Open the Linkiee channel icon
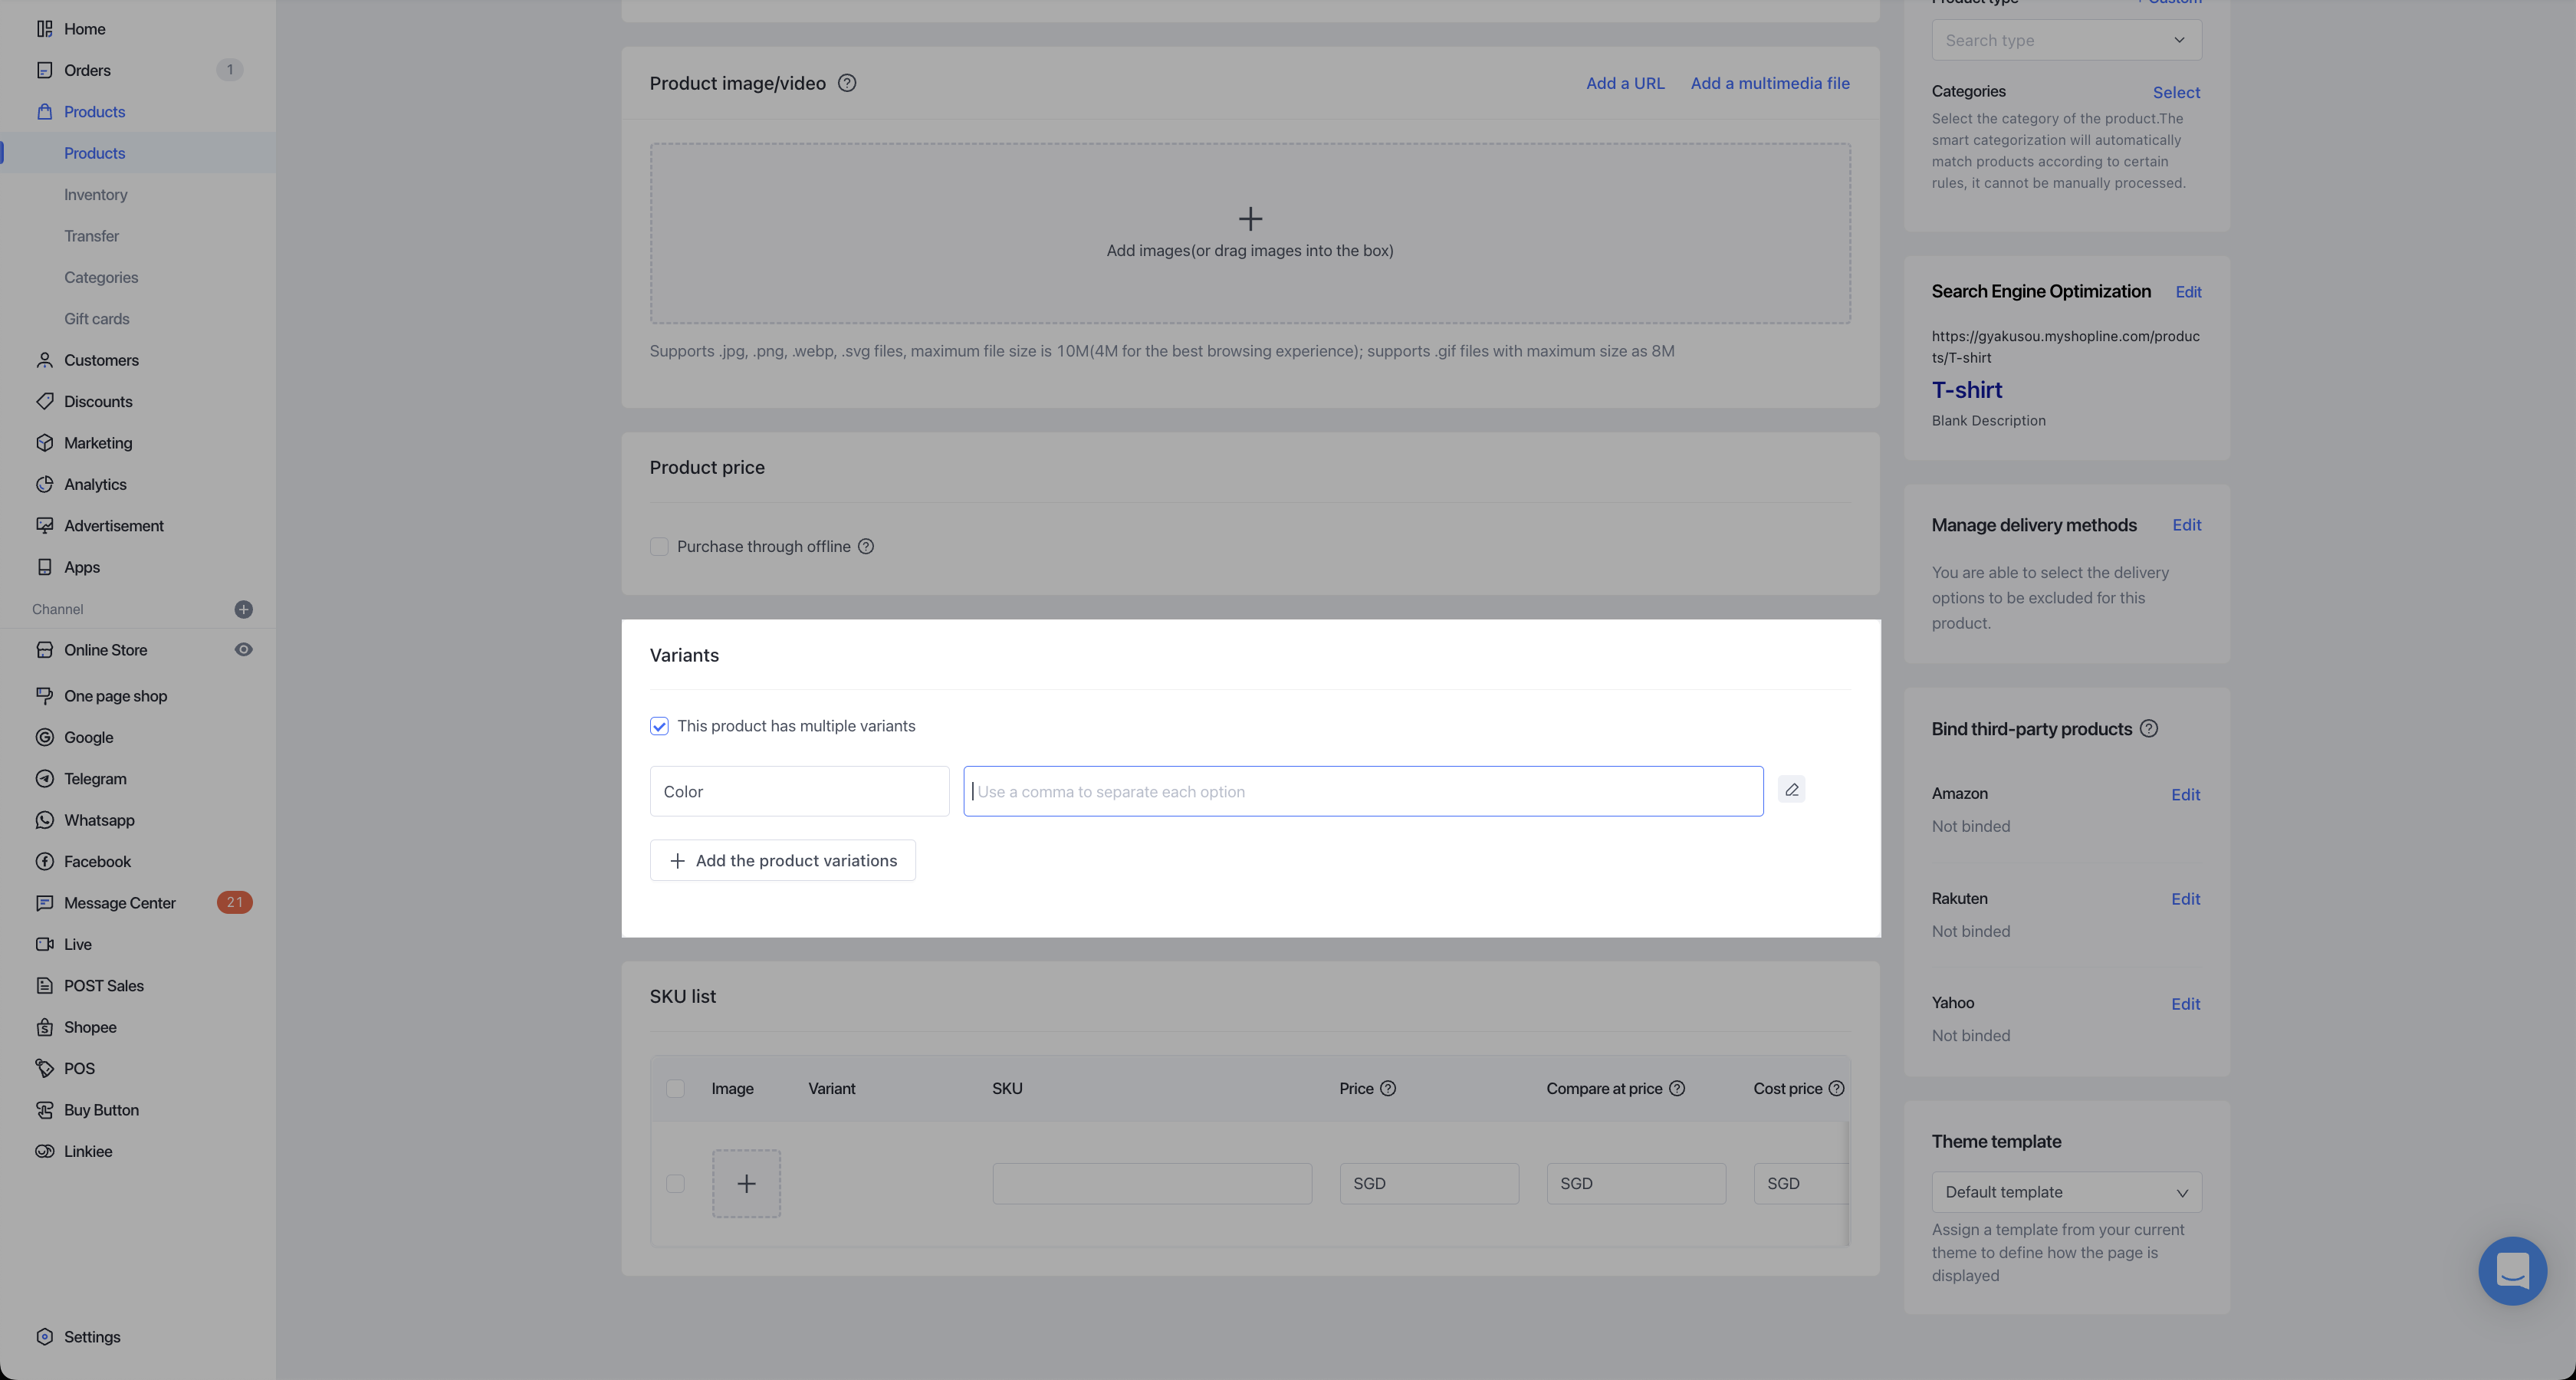 click(44, 1152)
